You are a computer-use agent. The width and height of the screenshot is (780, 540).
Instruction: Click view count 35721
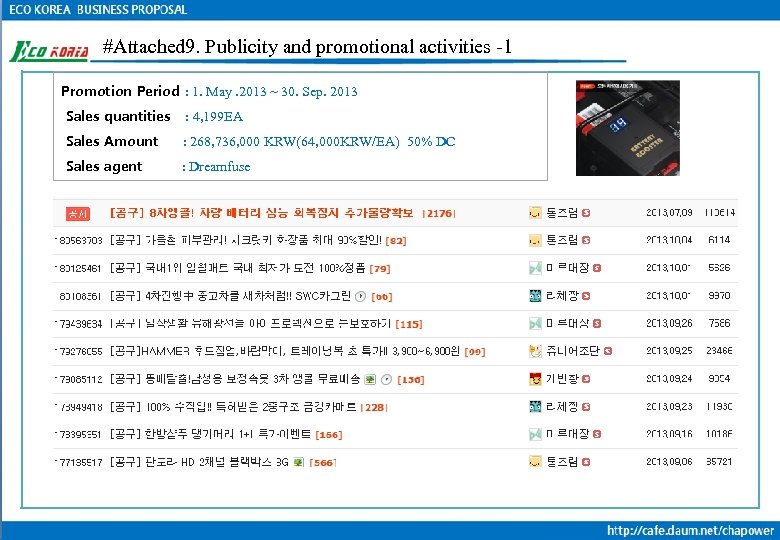(719, 461)
